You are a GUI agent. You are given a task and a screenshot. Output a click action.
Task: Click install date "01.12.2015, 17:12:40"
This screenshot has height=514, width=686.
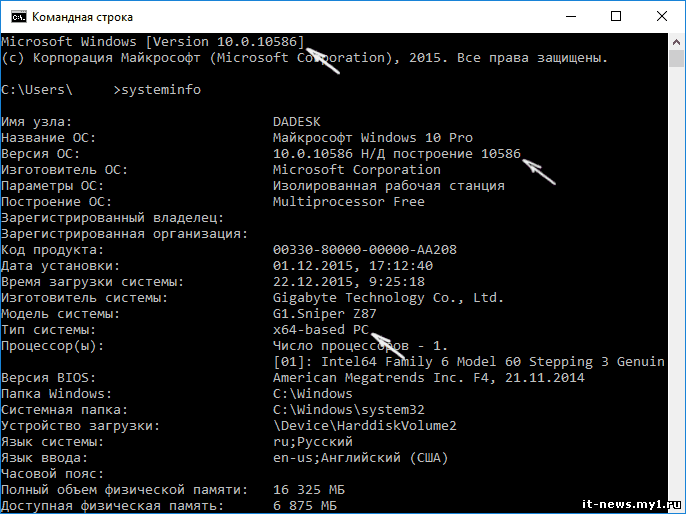pos(353,266)
